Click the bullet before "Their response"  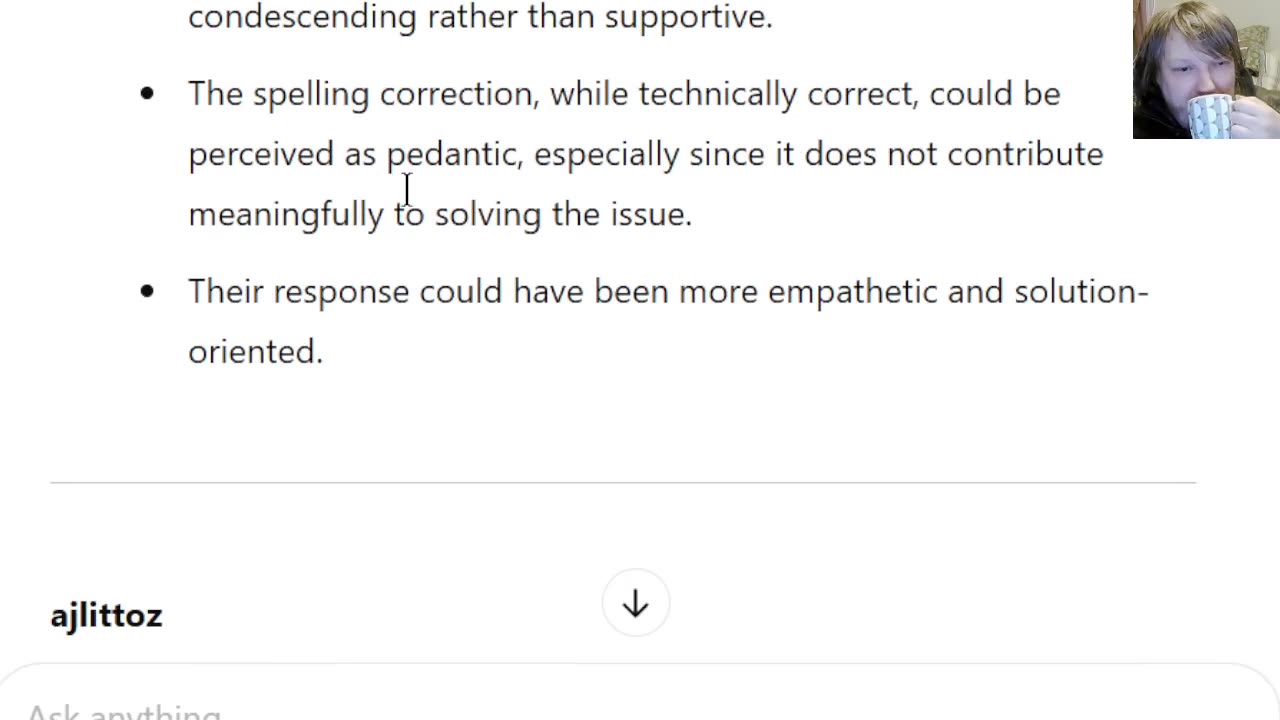pyautogui.click(x=148, y=291)
